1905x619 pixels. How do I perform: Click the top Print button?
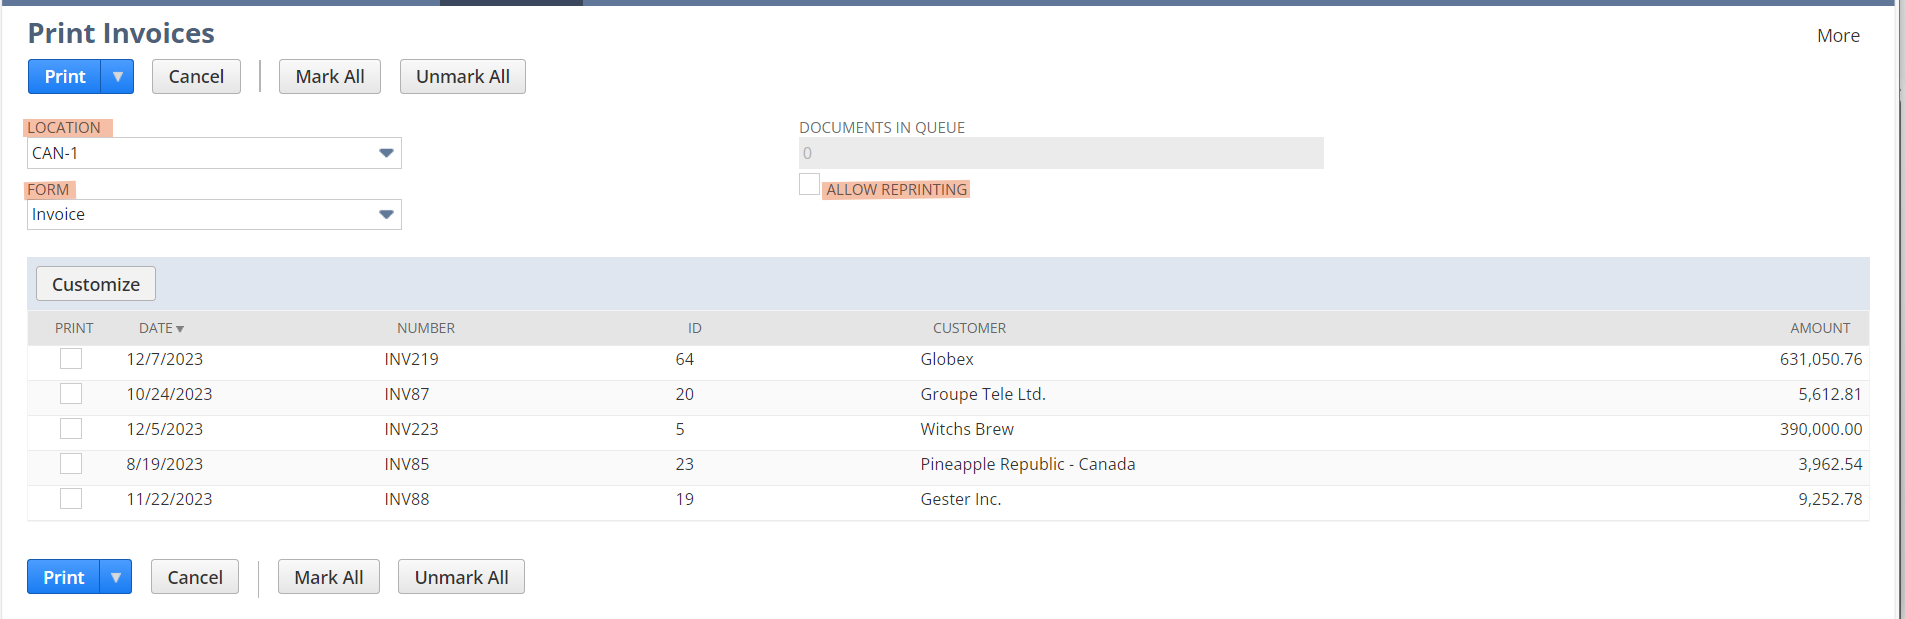65,77
